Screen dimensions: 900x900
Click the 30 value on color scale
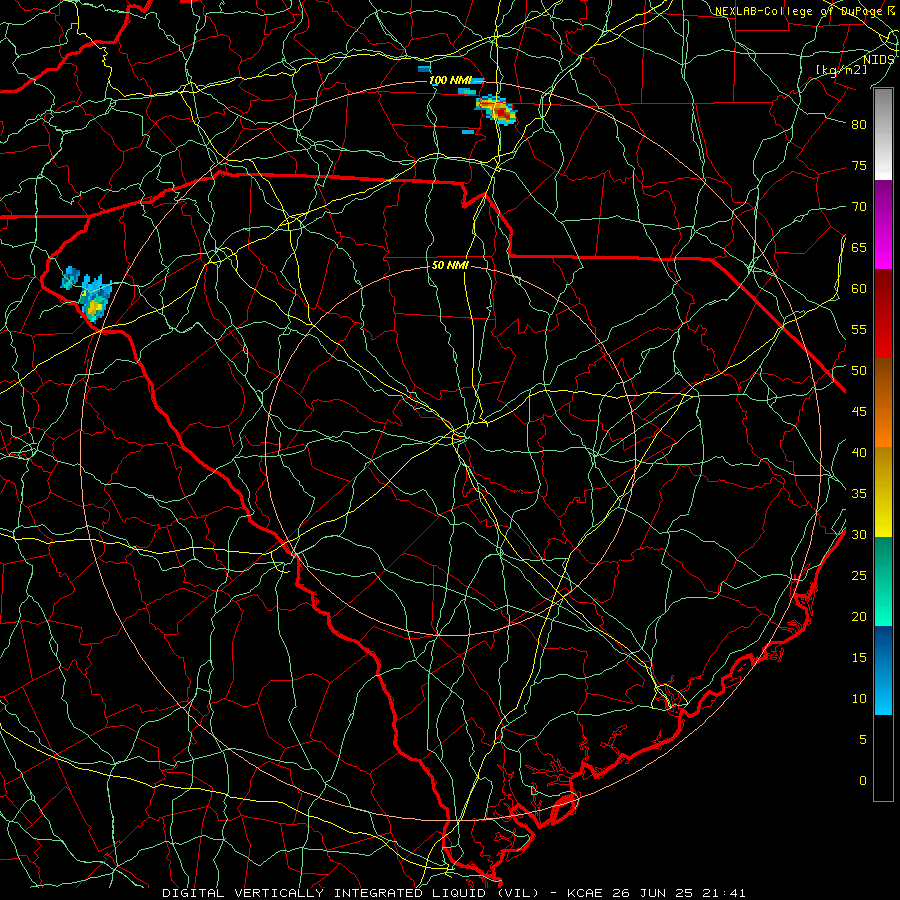coord(859,534)
